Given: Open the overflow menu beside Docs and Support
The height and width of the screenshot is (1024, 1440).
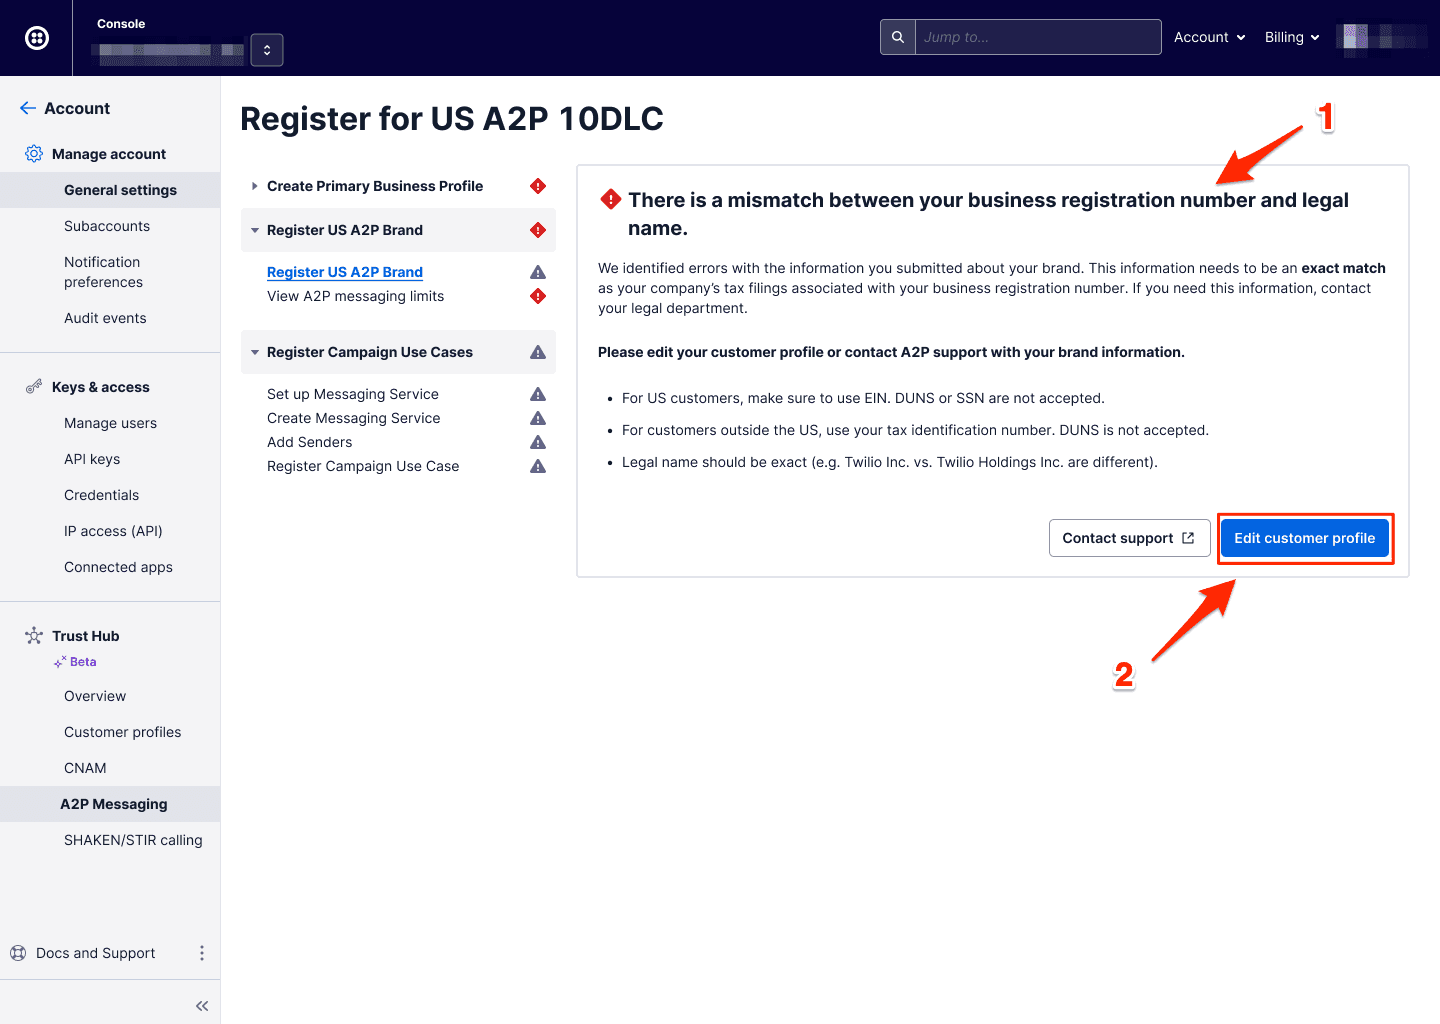Looking at the screenshot, I should (x=201, y=952).
